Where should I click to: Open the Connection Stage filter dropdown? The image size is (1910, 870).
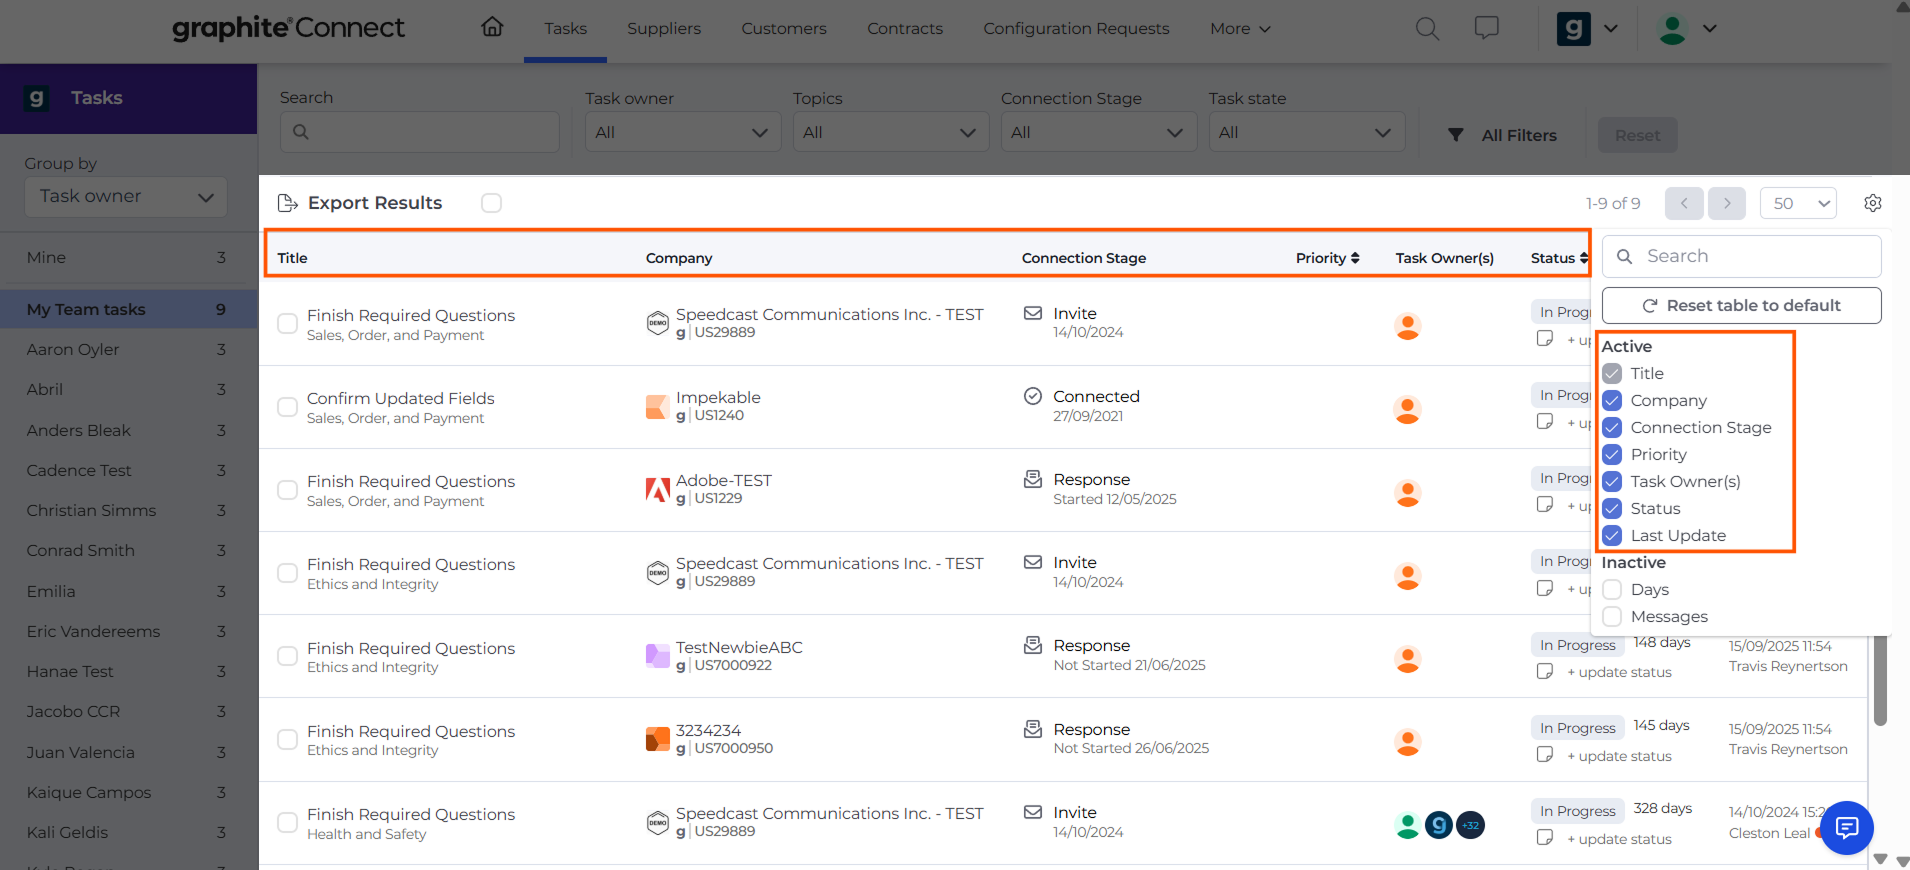[x=1099, y=132]
